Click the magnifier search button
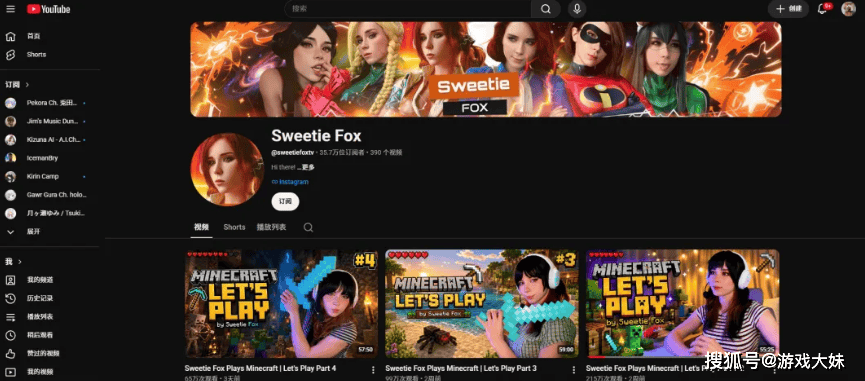The height and width of the screenshot is (381, 865). pyautogui.click(x=546, y=9)
